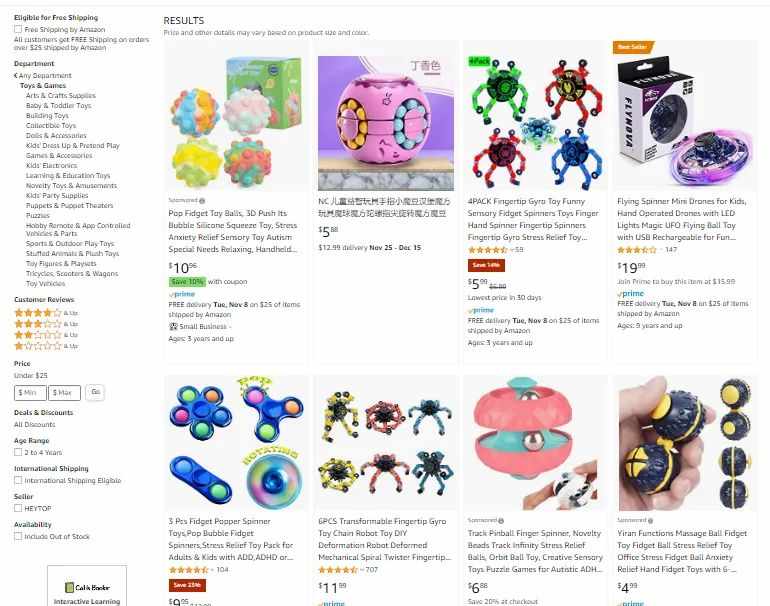Enable Free Shipping by Amazon checkbox
Image resolution: width=770 pixels, height=606 pixels.
tap(18, 29)
